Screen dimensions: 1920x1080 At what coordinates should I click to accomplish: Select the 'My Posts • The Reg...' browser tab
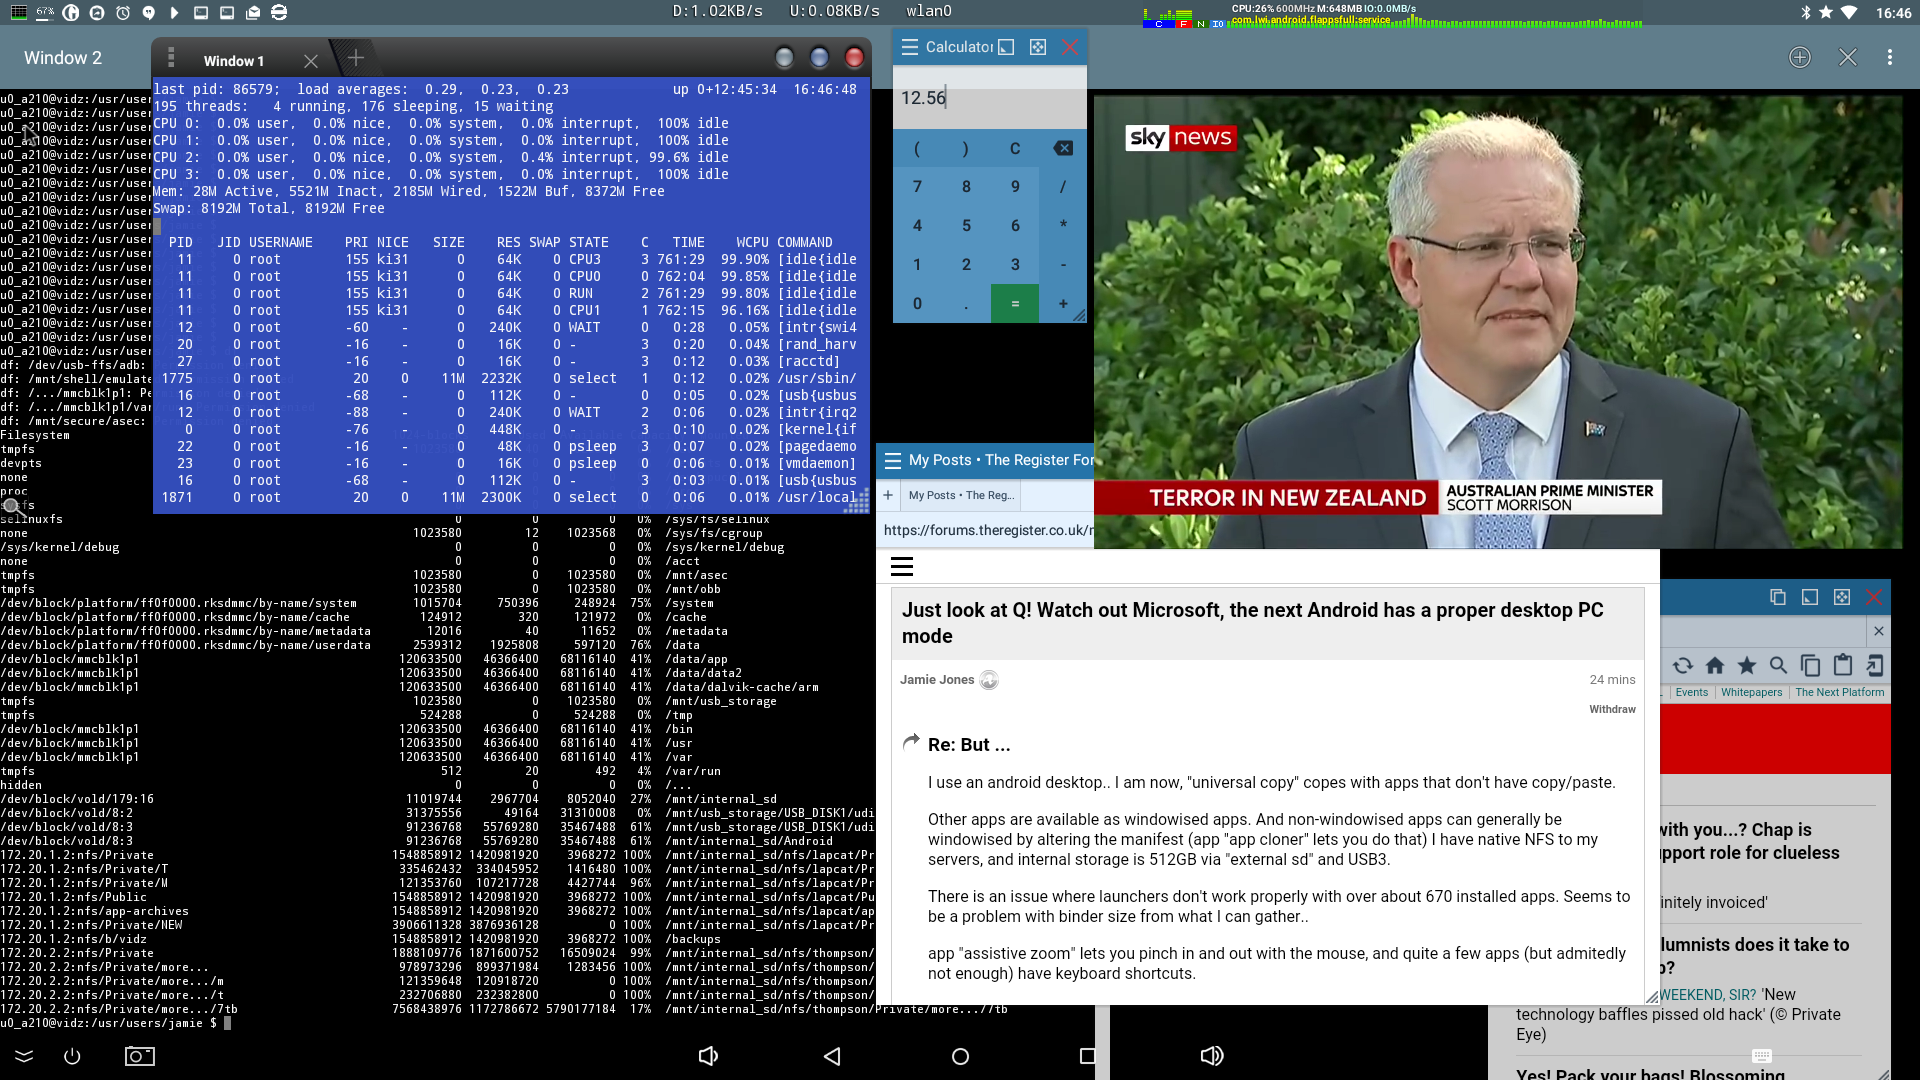[x=961, y=495]
